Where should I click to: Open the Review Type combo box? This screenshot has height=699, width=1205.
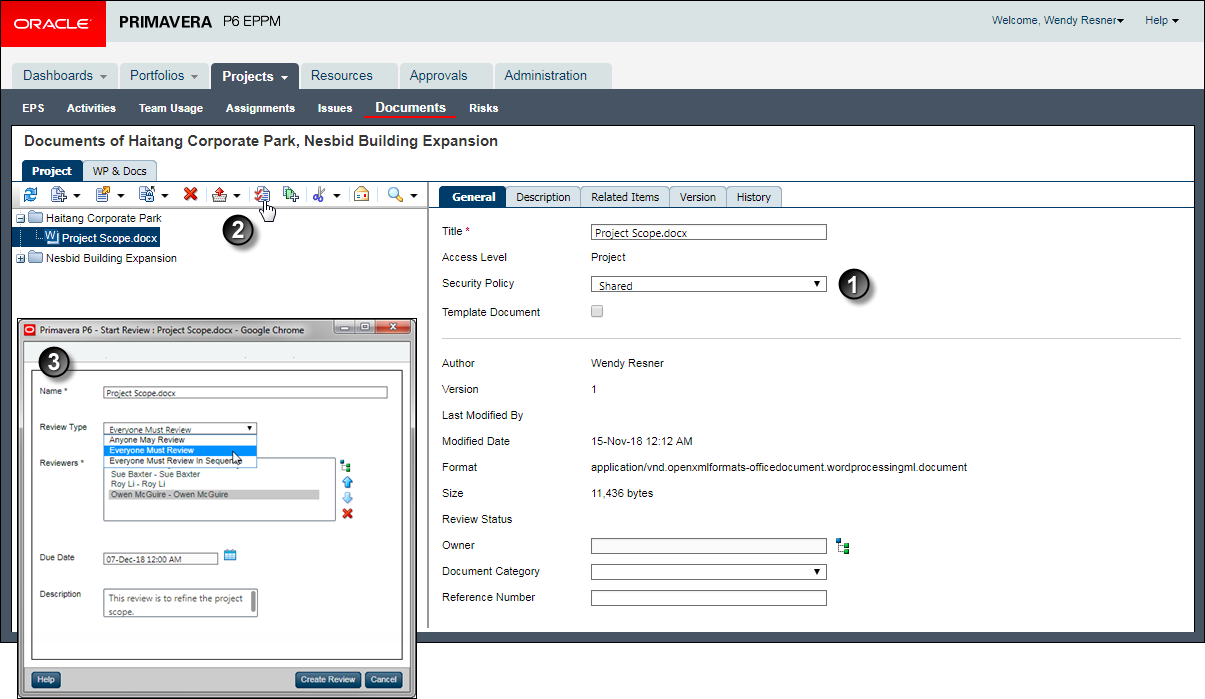point(180,428)
